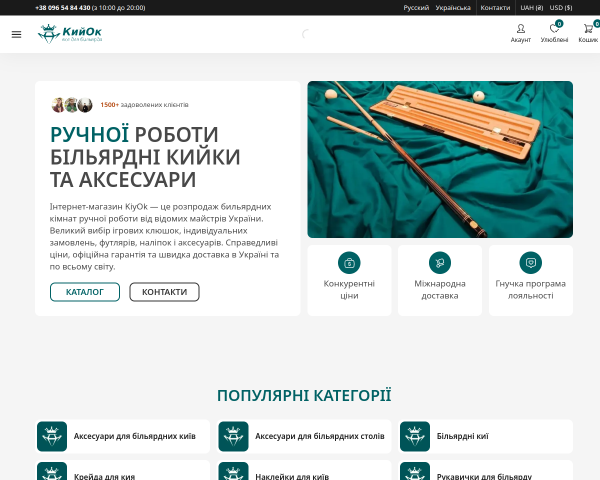Click the Міжнародна доставка text
This screenshot has width=600, height=480.
pos(440,290)
